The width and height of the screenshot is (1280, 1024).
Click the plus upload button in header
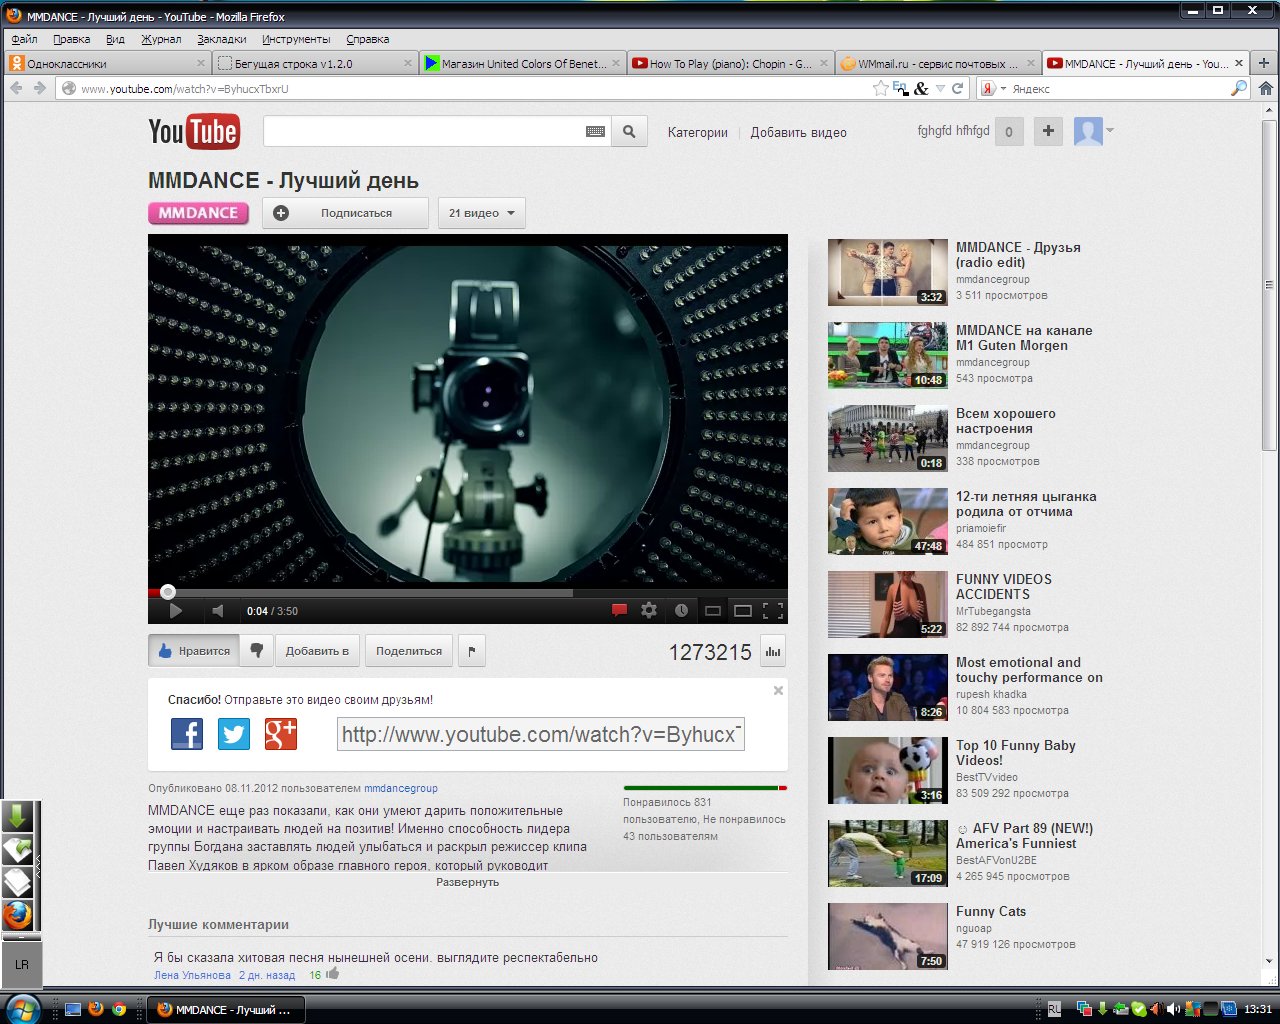point(1048,131)
